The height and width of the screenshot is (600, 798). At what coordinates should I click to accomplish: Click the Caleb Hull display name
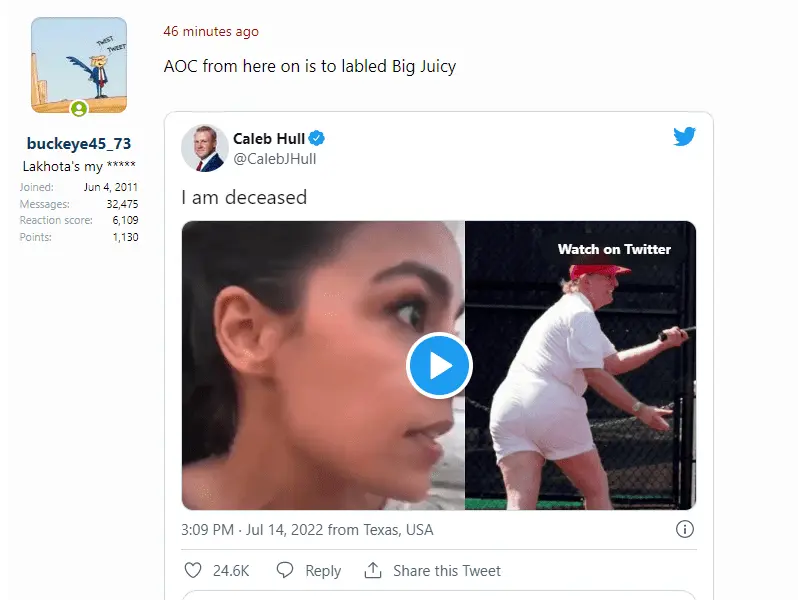(x=269, y=139)
